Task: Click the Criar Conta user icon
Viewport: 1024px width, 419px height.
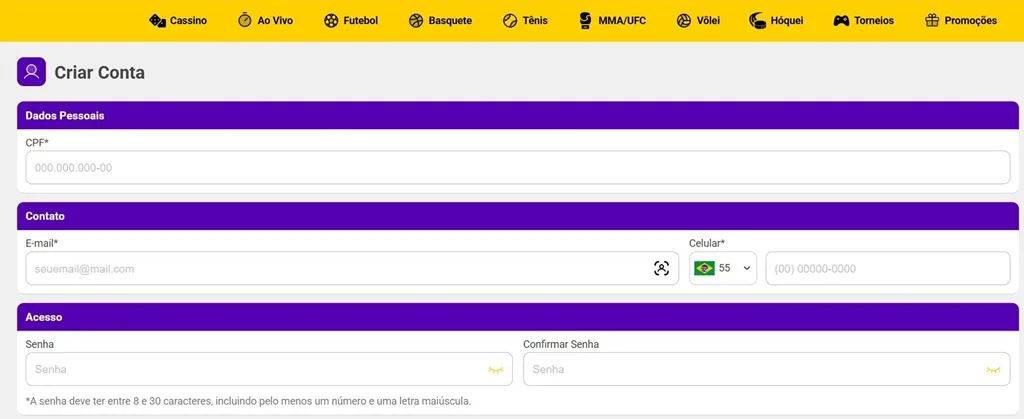Action: point(32,72)
